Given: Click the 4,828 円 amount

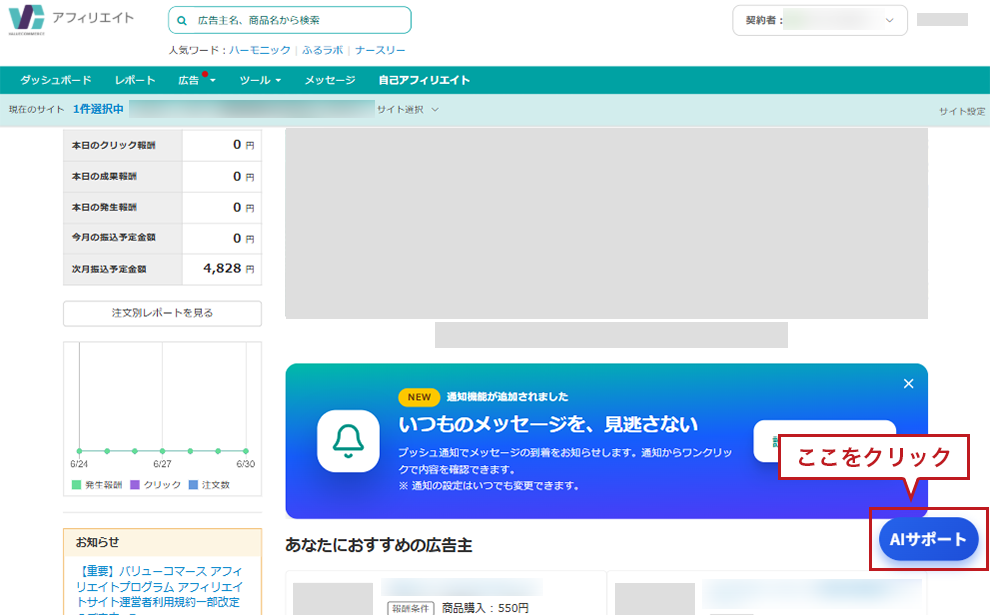Looking at the screenshot, I should click(x=229, y=268).
